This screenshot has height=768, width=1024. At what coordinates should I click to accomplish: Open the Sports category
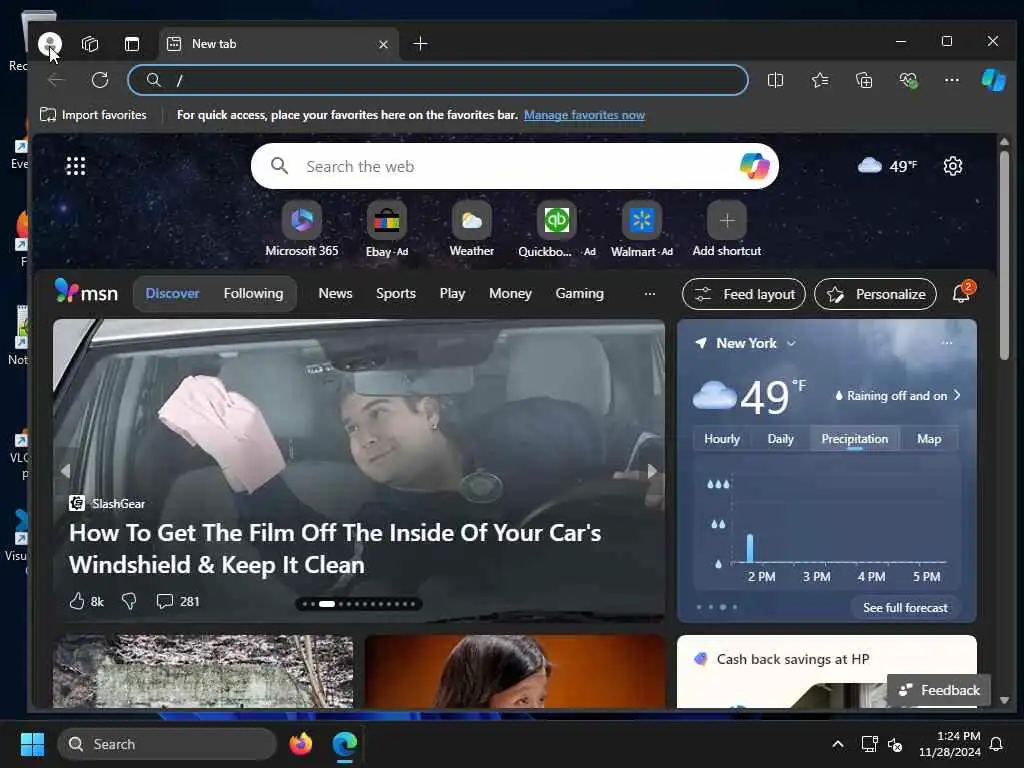pyautogui.click(x=396, y=294)
